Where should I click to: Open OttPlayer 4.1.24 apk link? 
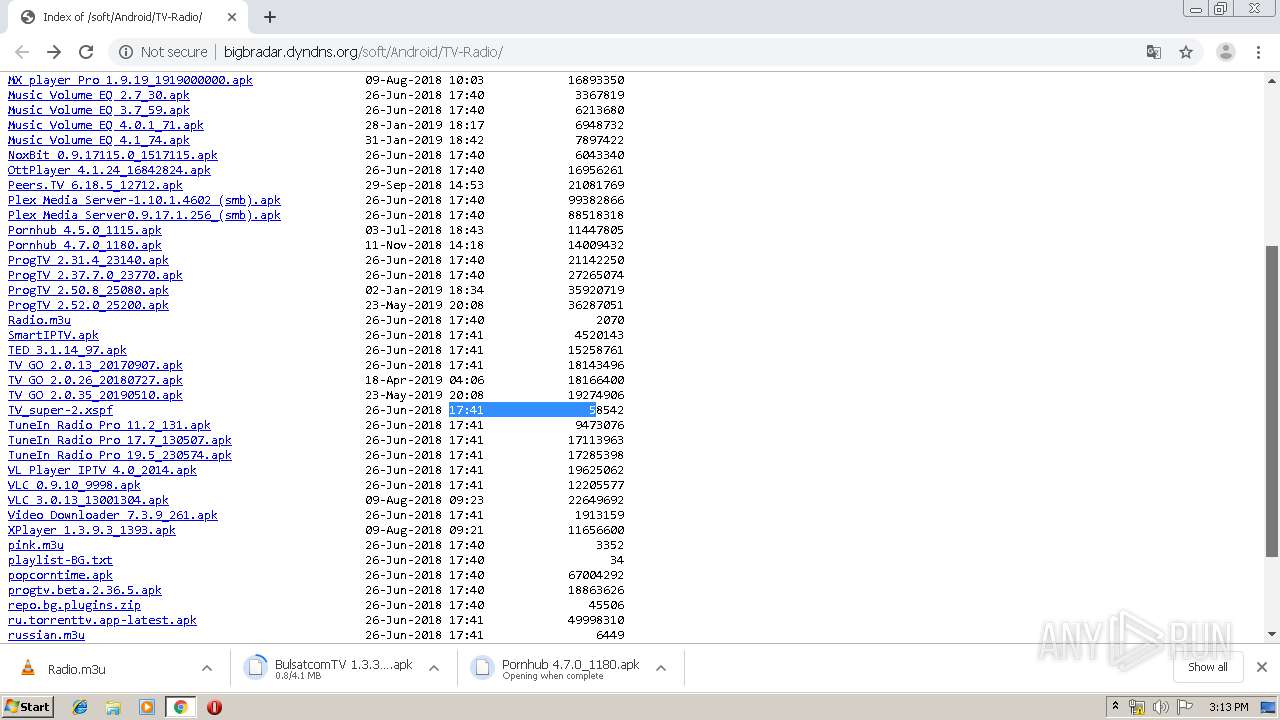tap(109, 170)
